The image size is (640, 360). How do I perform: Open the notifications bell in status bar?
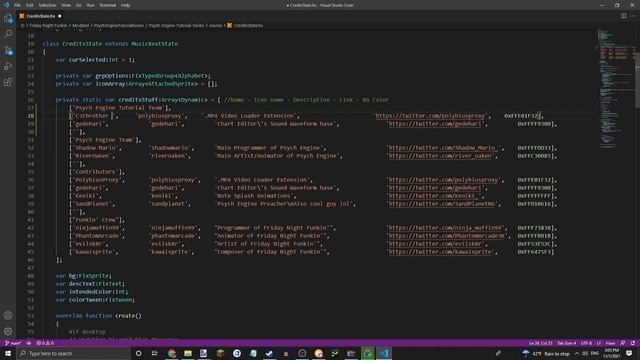point(633,343)
